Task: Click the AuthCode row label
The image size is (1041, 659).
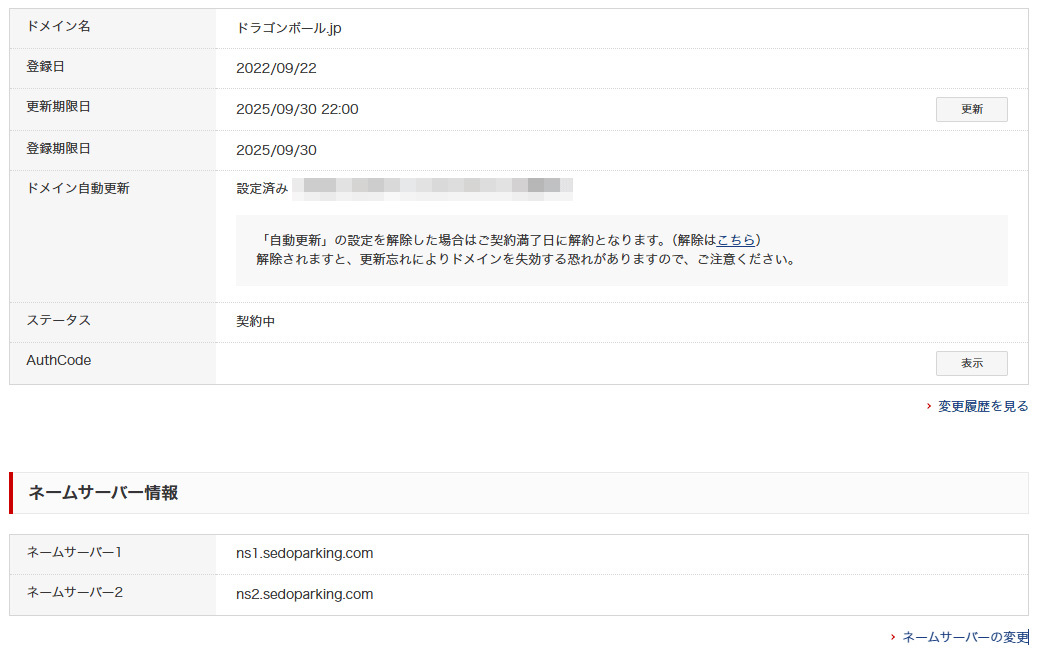Action: tap(58, 360)
